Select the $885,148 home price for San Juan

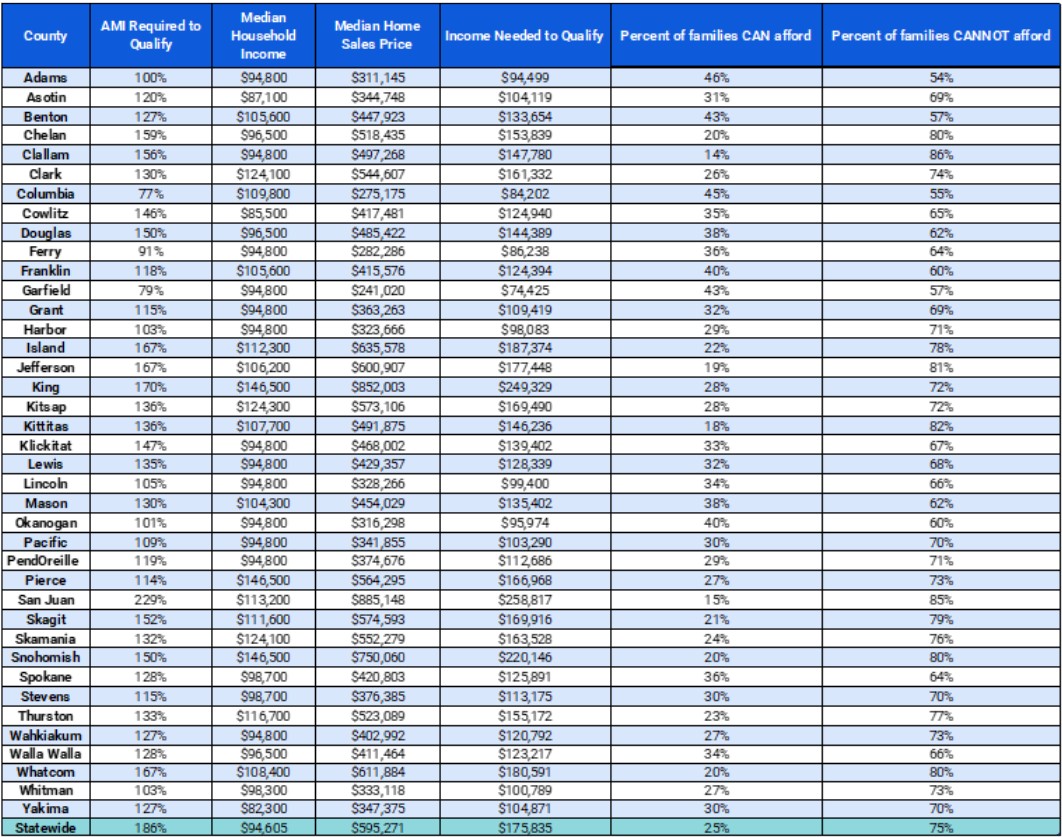point(377,600)
